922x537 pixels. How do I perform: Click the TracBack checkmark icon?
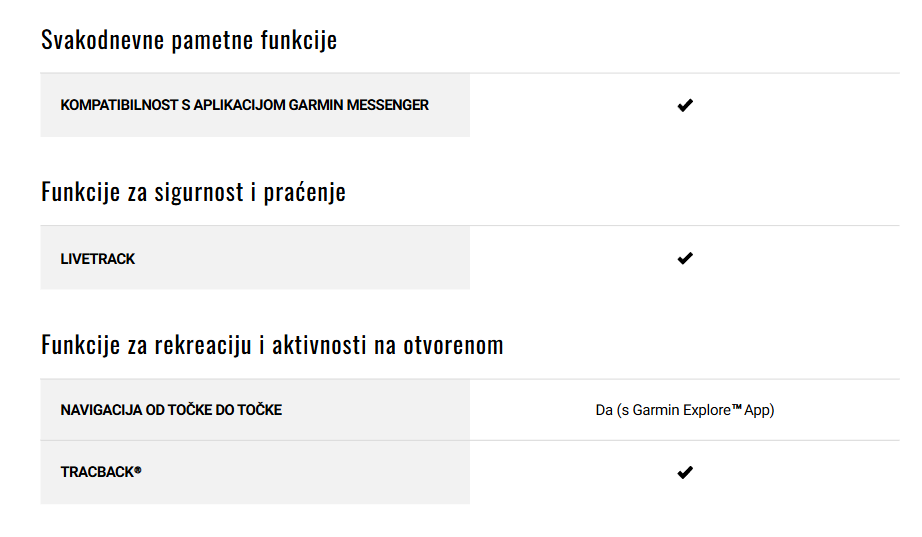[x=684, y=472]
